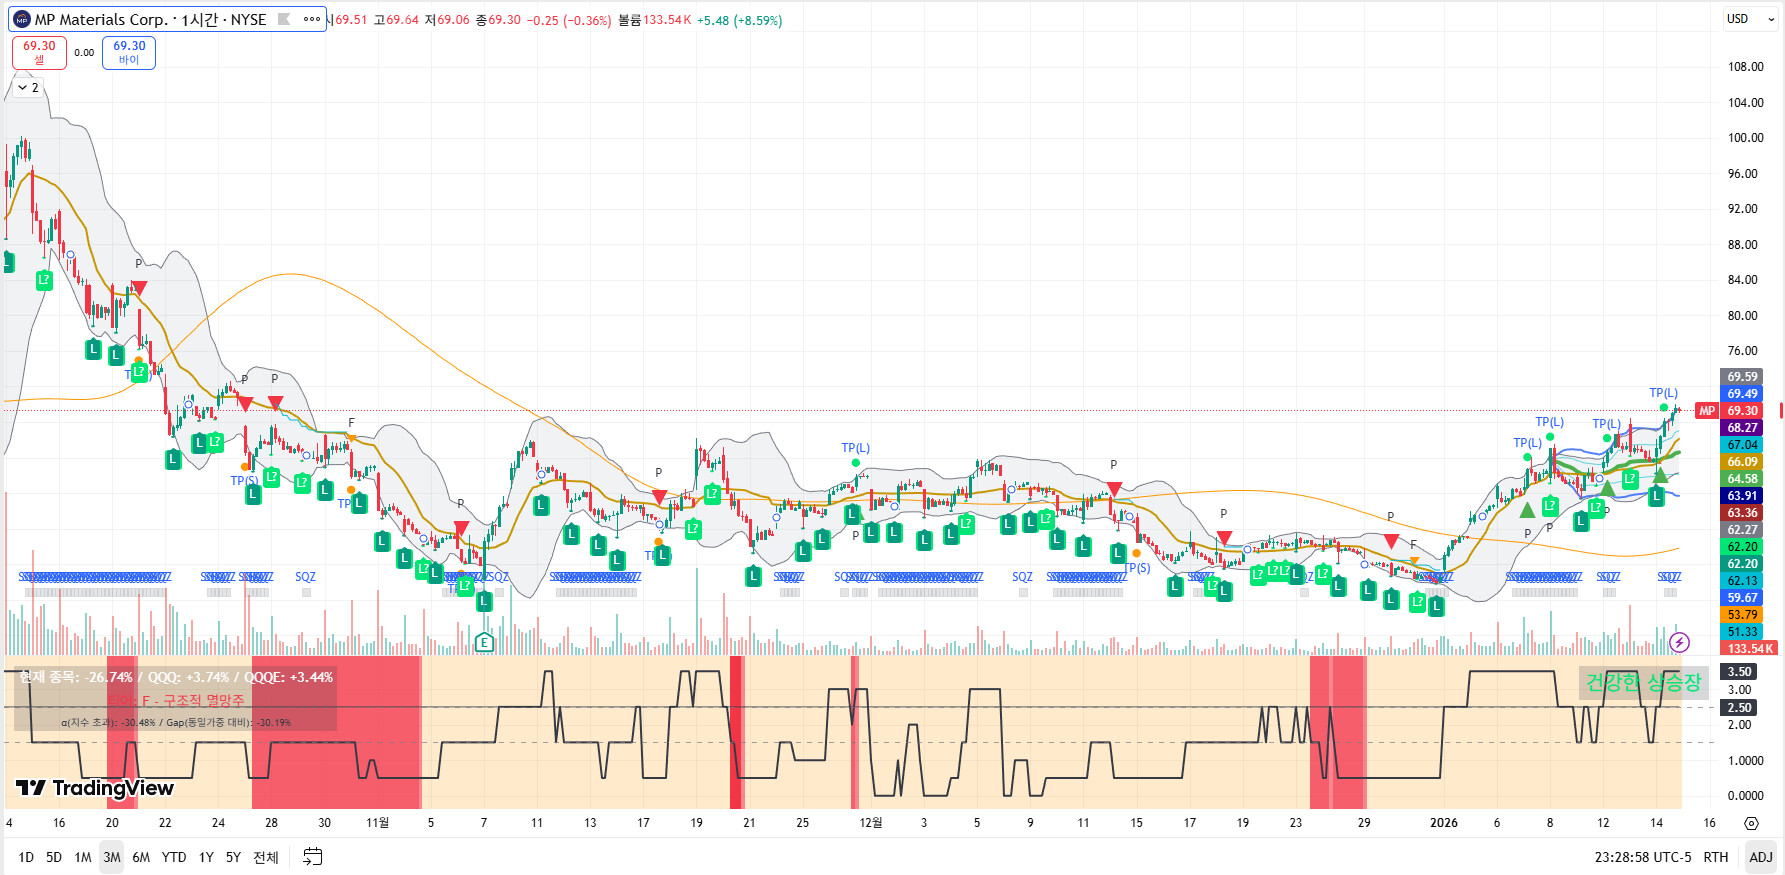Screen dimensions: 1785x875
Task: Click the flag icon beside NYSE
Action: 284,19
